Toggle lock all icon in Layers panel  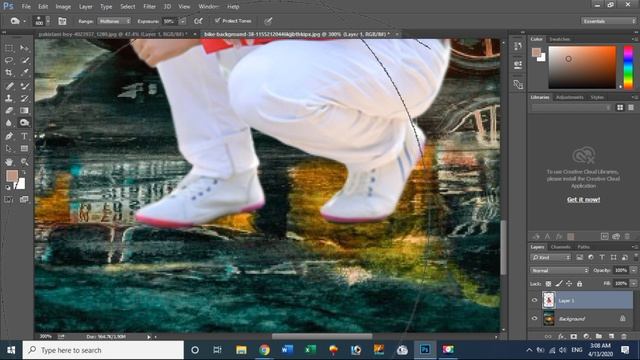(x=580, y=284)
